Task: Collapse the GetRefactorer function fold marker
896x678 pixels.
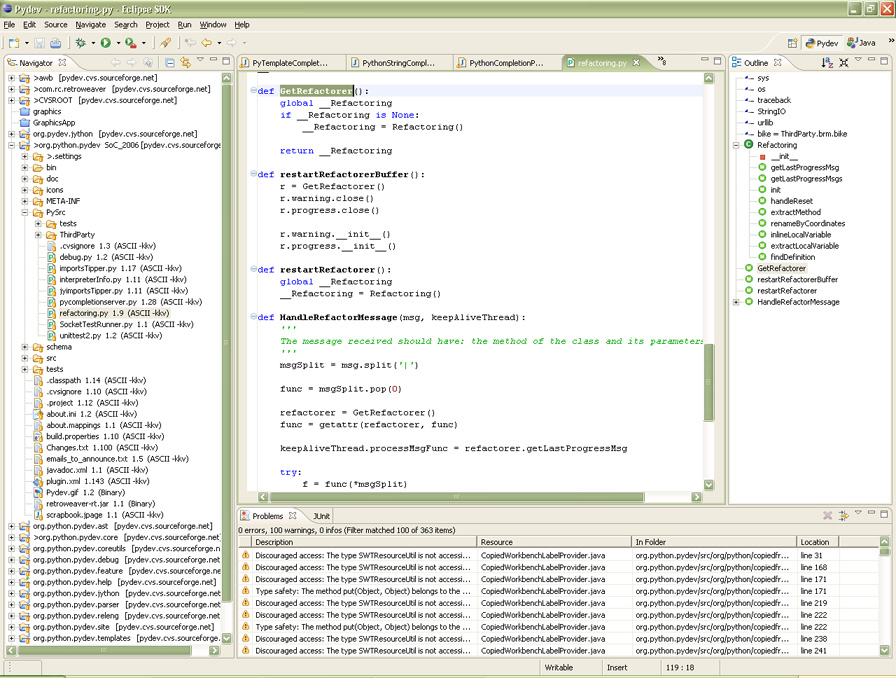Action: click(x=254, y=91)
